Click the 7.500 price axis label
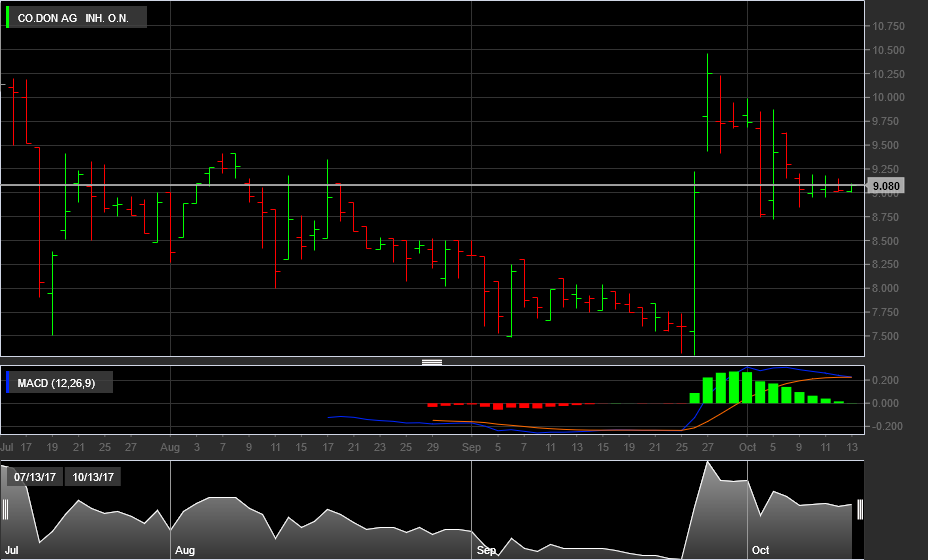 (886, 336)
